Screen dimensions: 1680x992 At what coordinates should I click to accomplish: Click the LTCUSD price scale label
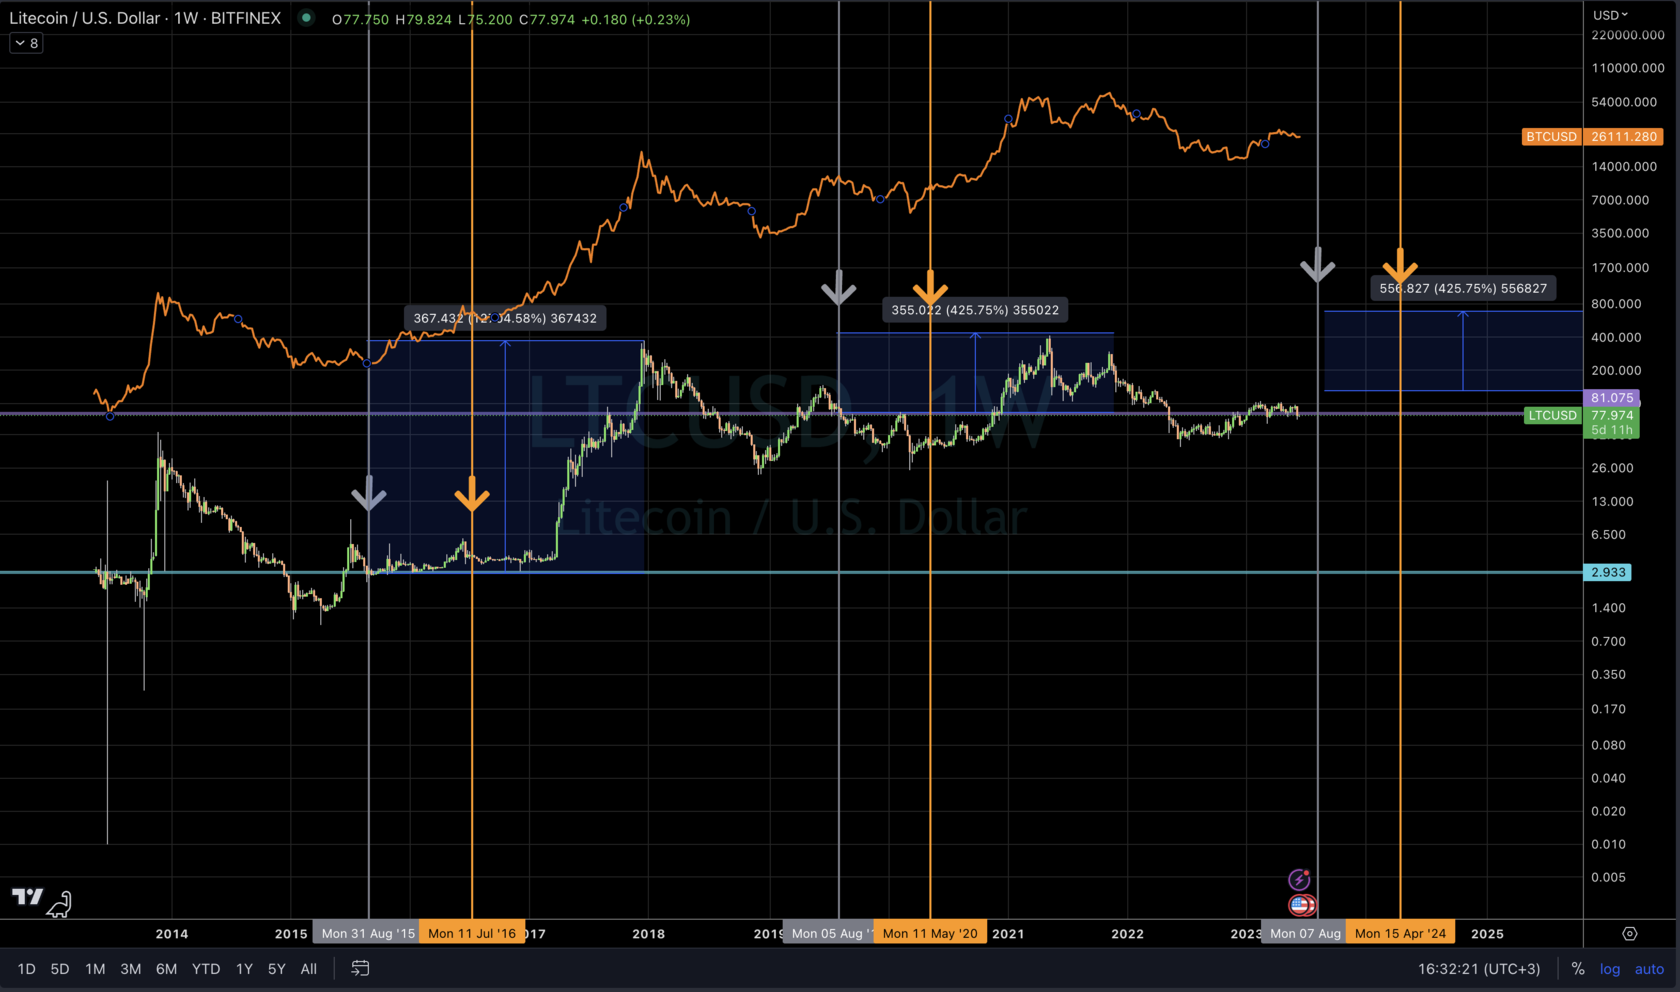[x=1552, y=415]
